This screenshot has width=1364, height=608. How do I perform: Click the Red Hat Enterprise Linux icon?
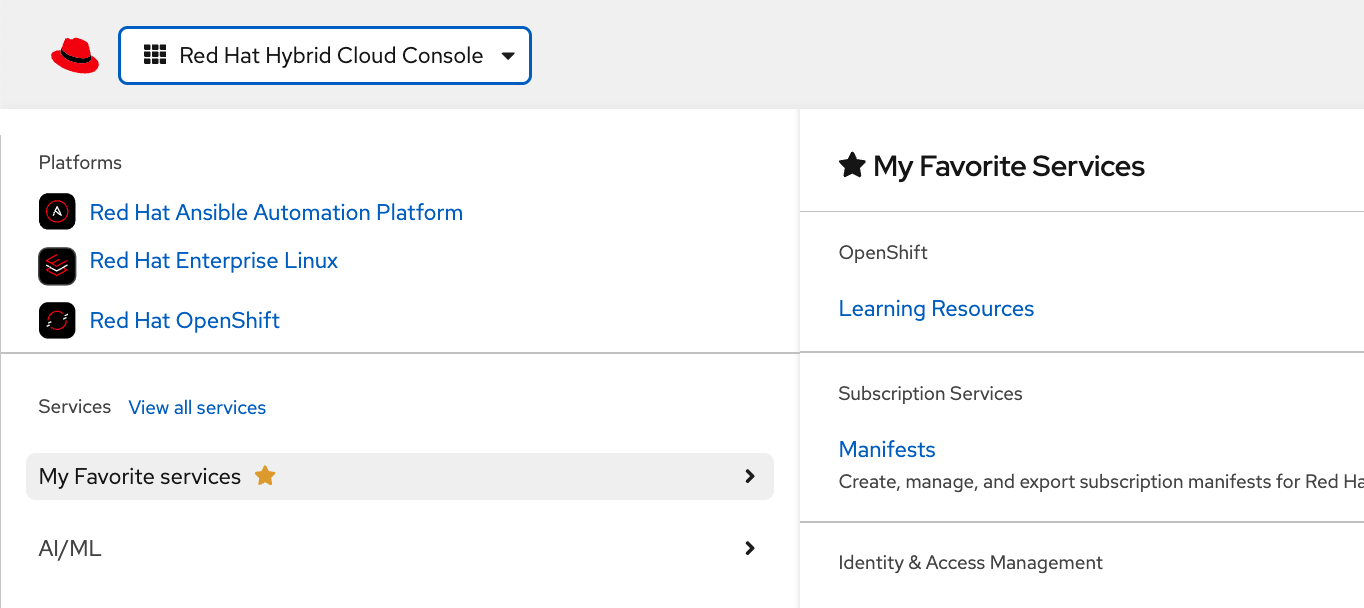coord(57,266)
